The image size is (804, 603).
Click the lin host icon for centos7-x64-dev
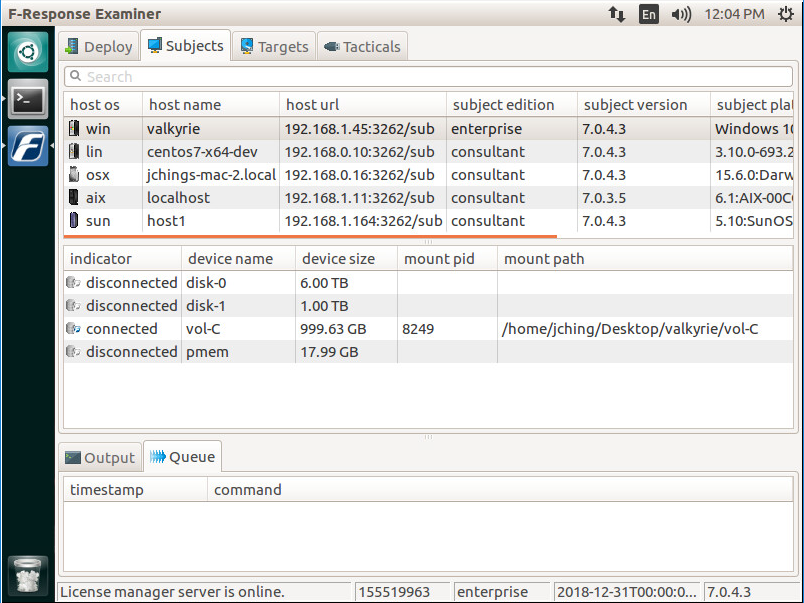pyautogui.click(x=74, y=151)
